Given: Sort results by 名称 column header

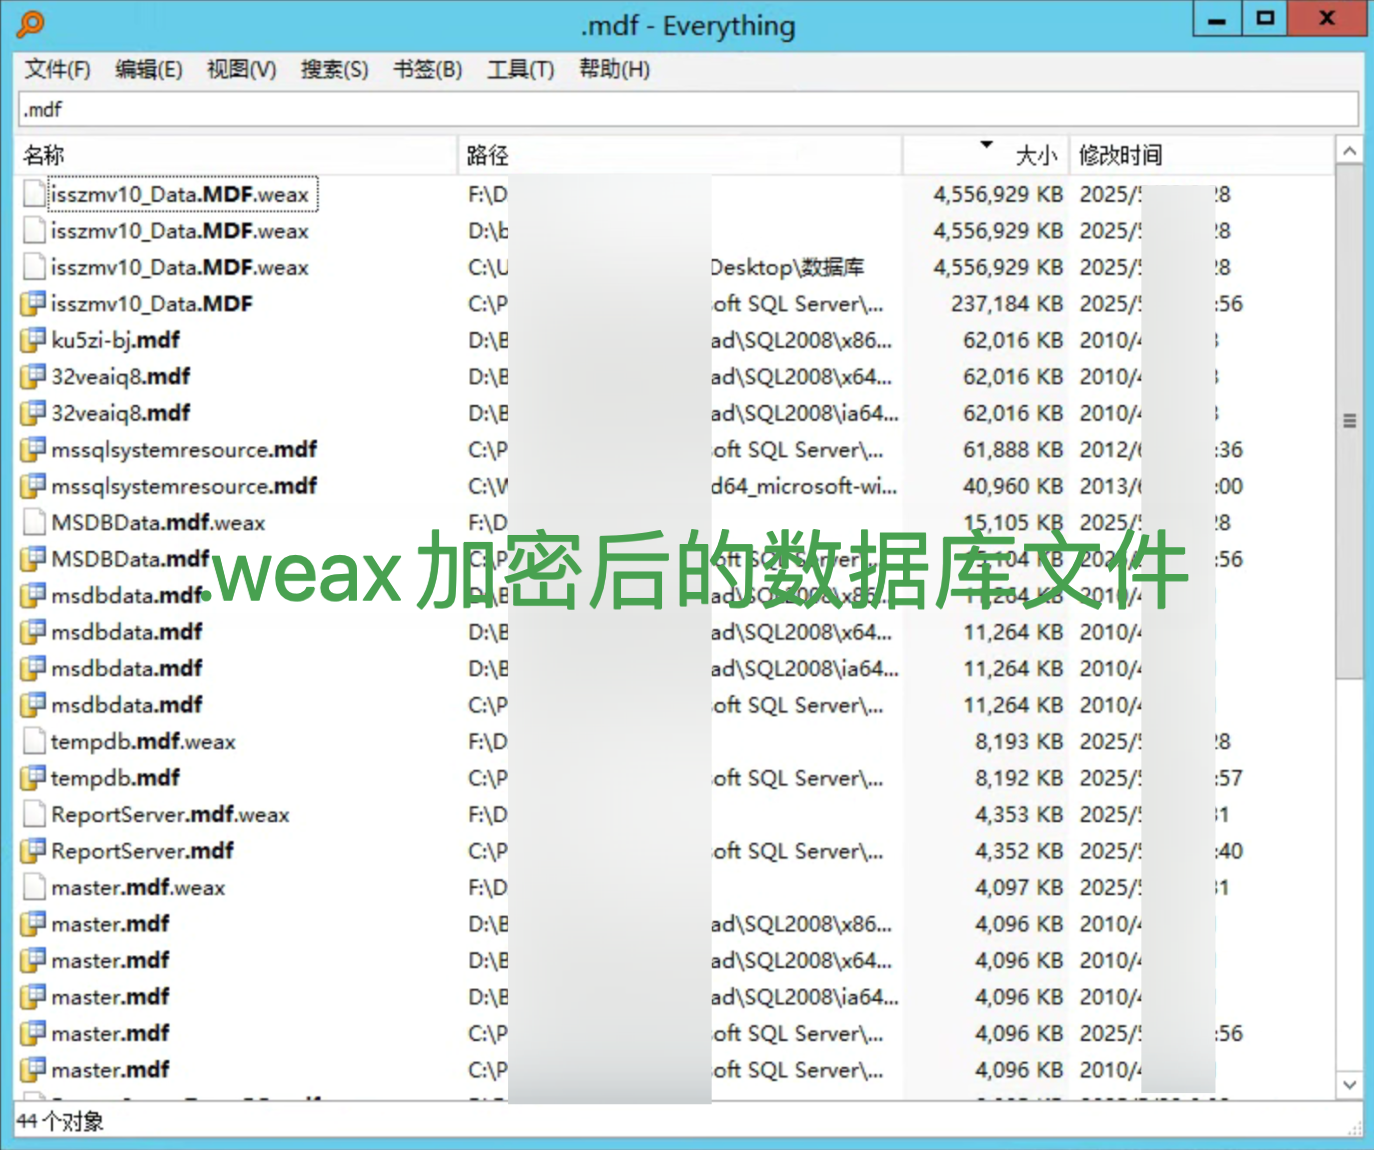Looking at the screenshot, I should click(x=237, y=155).
